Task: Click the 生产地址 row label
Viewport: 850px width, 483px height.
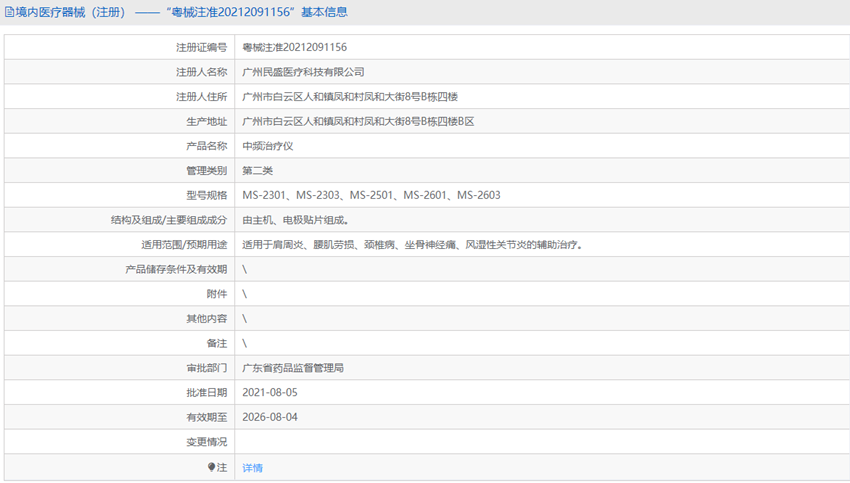Action: click(x=207, y=121)
